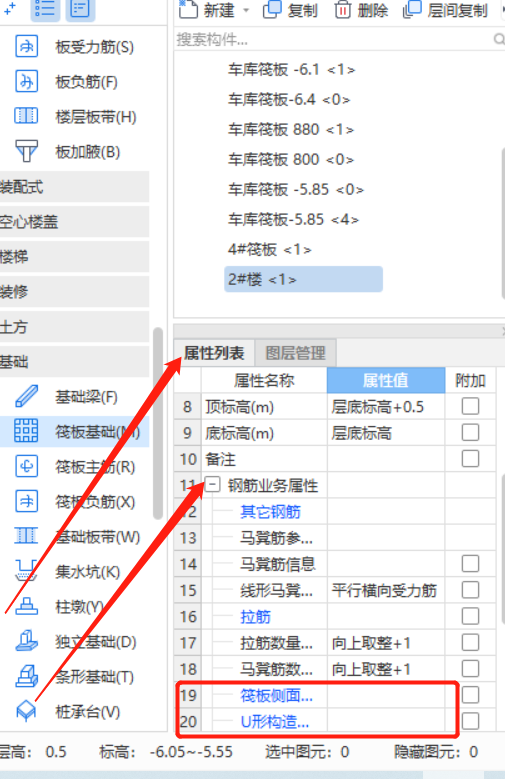Viewport: 505px width, 779px height.
Task: Select component 车库筏板 -6.1 <1>
Action: [291, 70]
